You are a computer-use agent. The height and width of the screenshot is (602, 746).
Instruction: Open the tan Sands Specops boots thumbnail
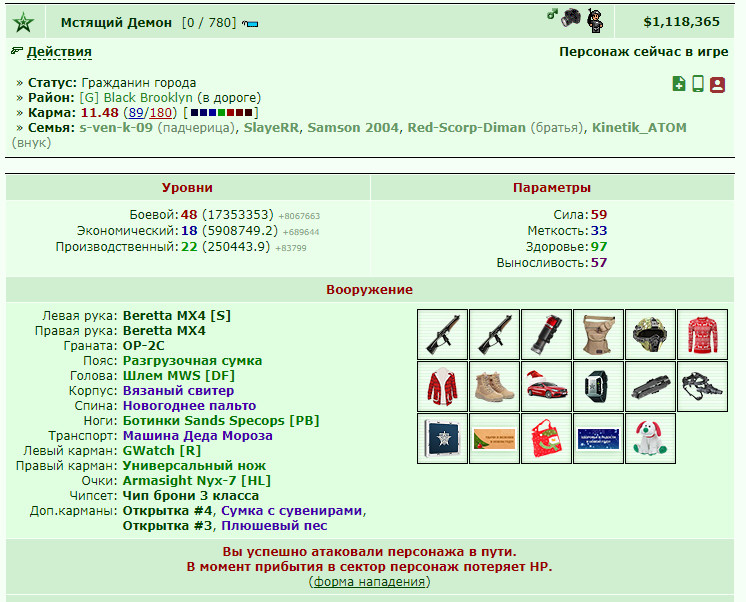coord(494,386)
